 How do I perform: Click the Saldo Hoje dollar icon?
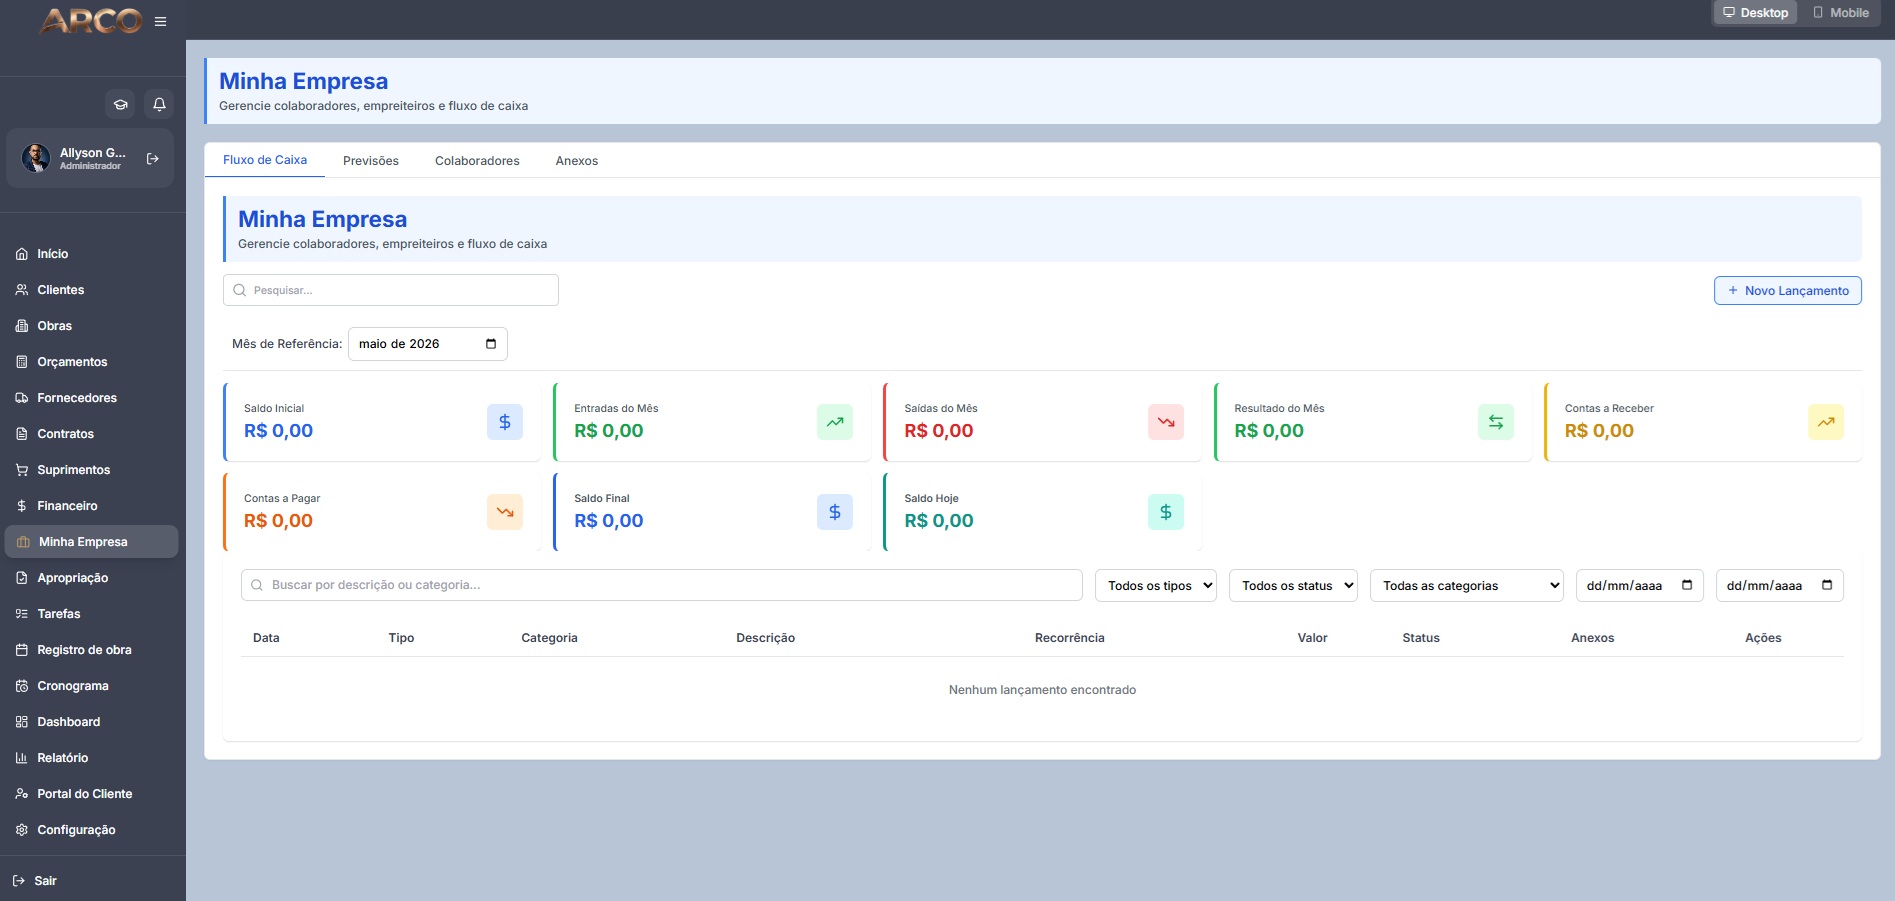(x=1166, y=512)
